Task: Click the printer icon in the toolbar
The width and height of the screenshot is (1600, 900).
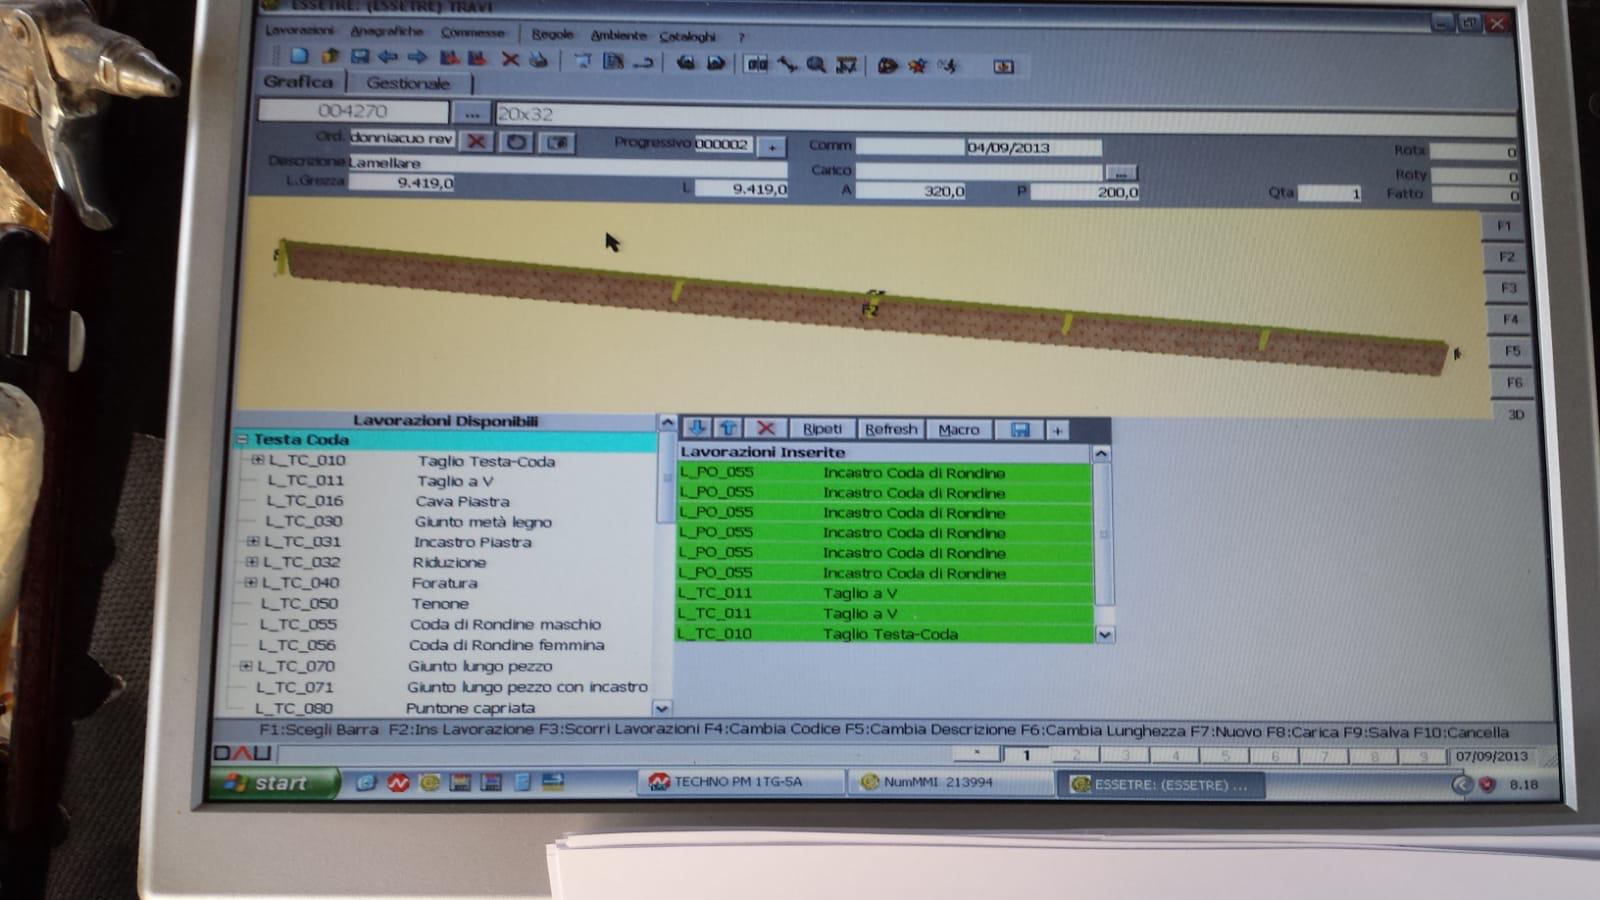Action: 538,60
